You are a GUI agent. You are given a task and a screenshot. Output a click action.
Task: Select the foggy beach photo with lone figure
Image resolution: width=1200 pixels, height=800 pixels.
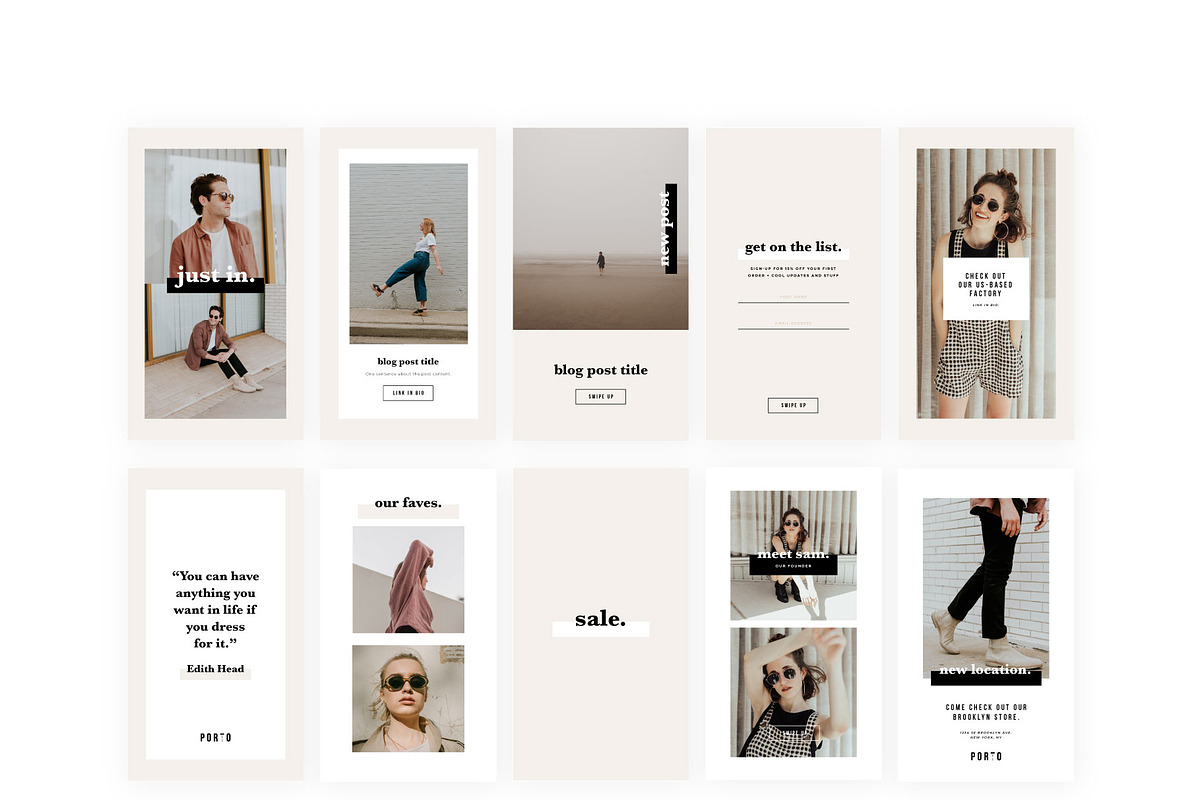coord(600,228)
